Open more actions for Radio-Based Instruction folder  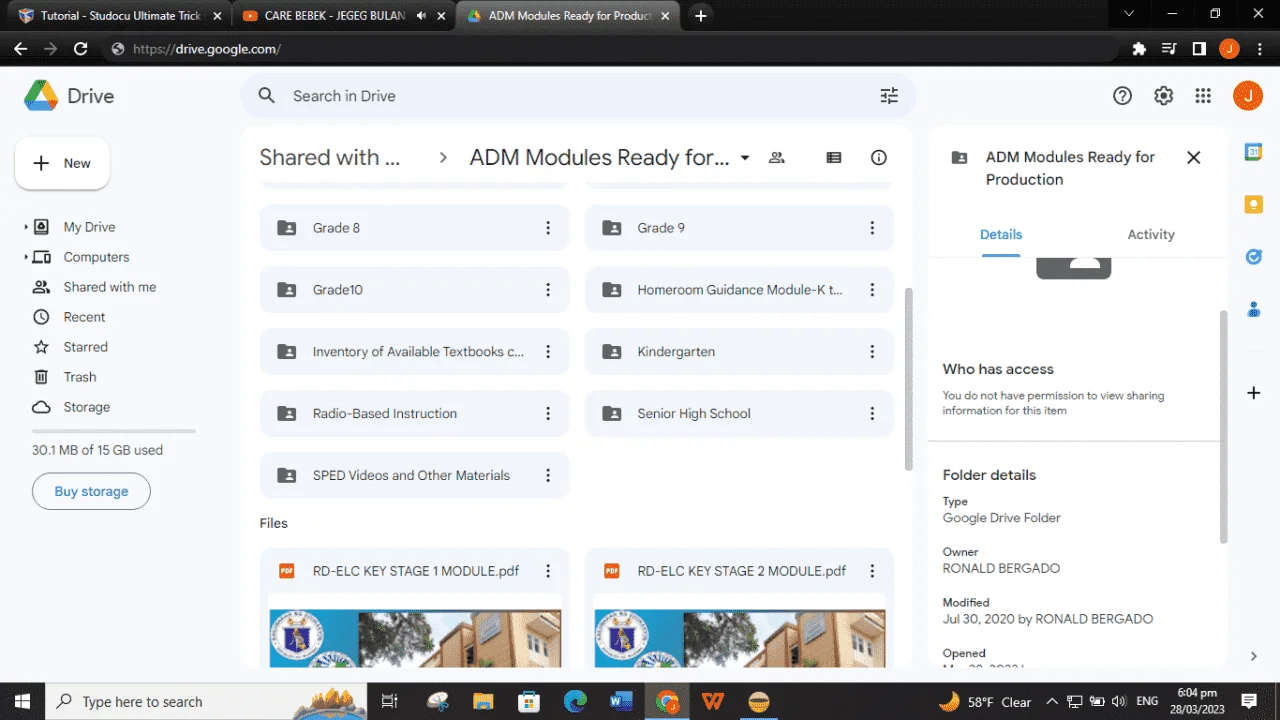pyautogui.click(x=548, y=413)
